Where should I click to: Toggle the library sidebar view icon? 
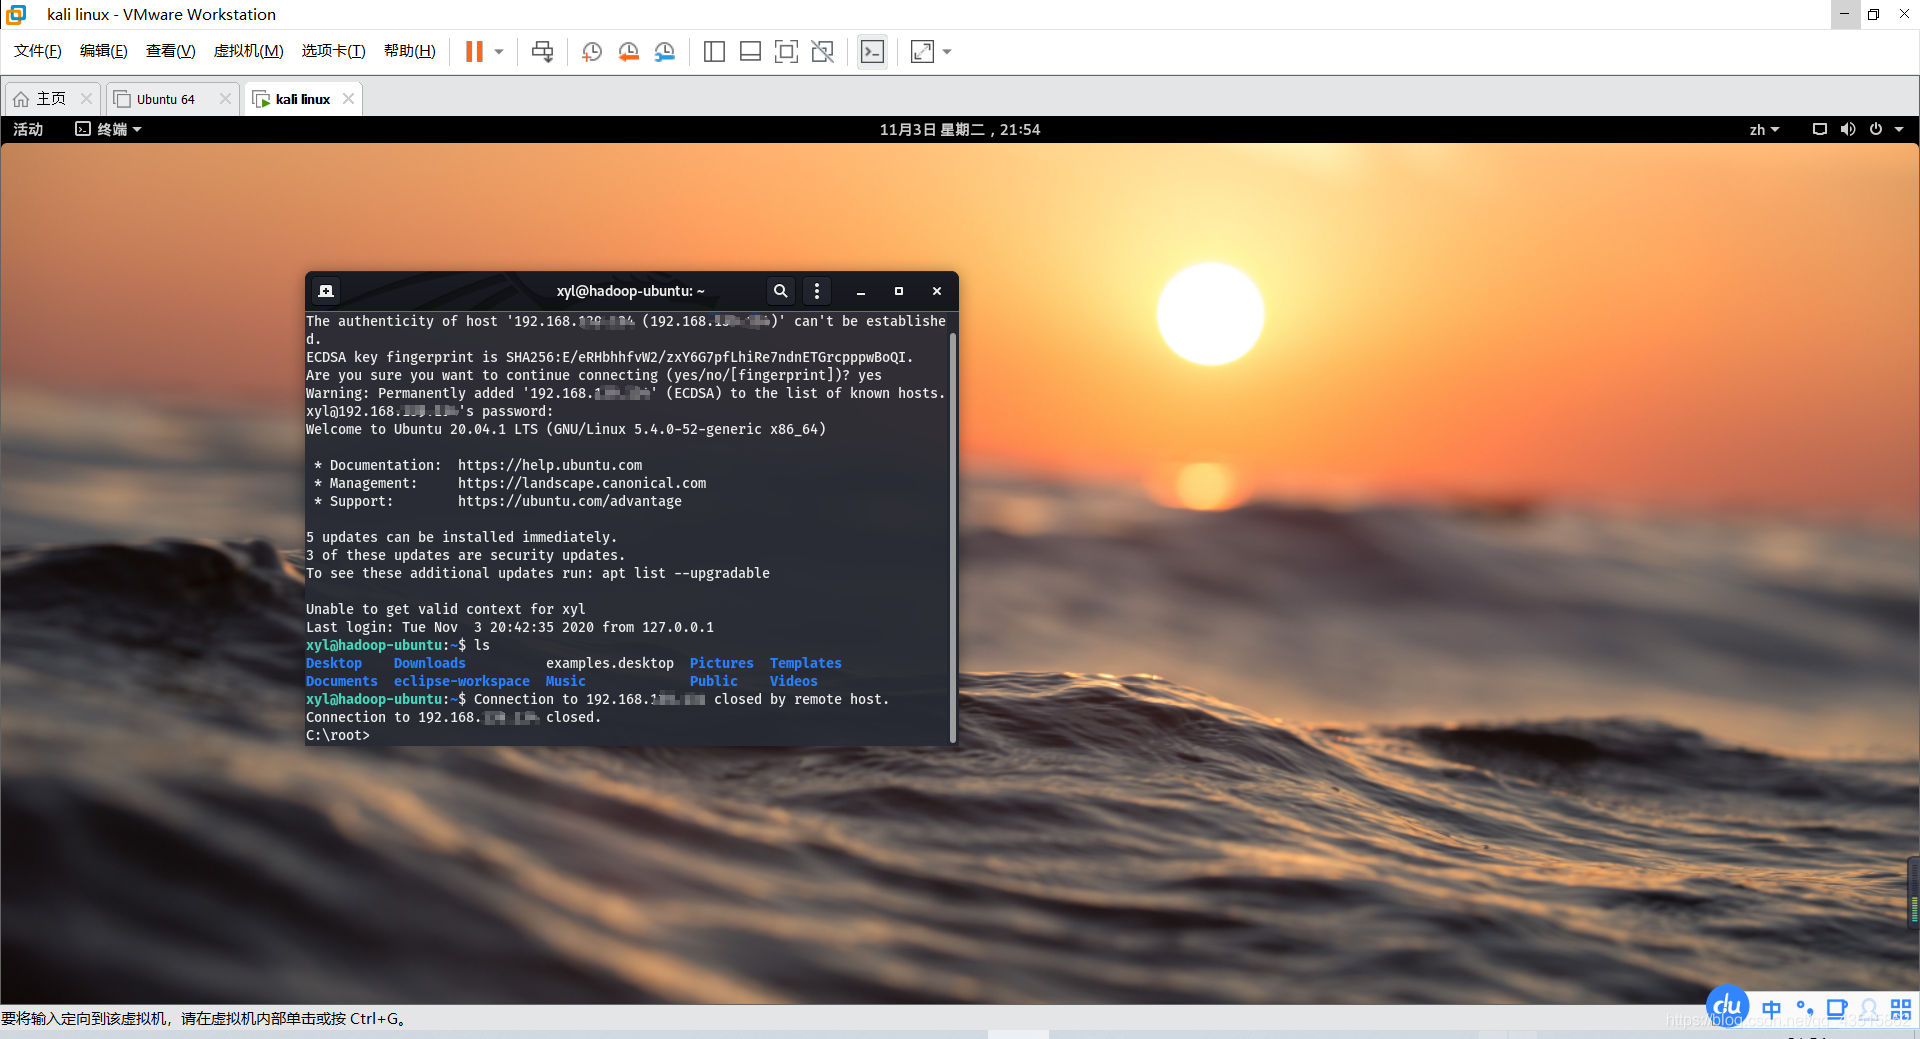point(714,52)
